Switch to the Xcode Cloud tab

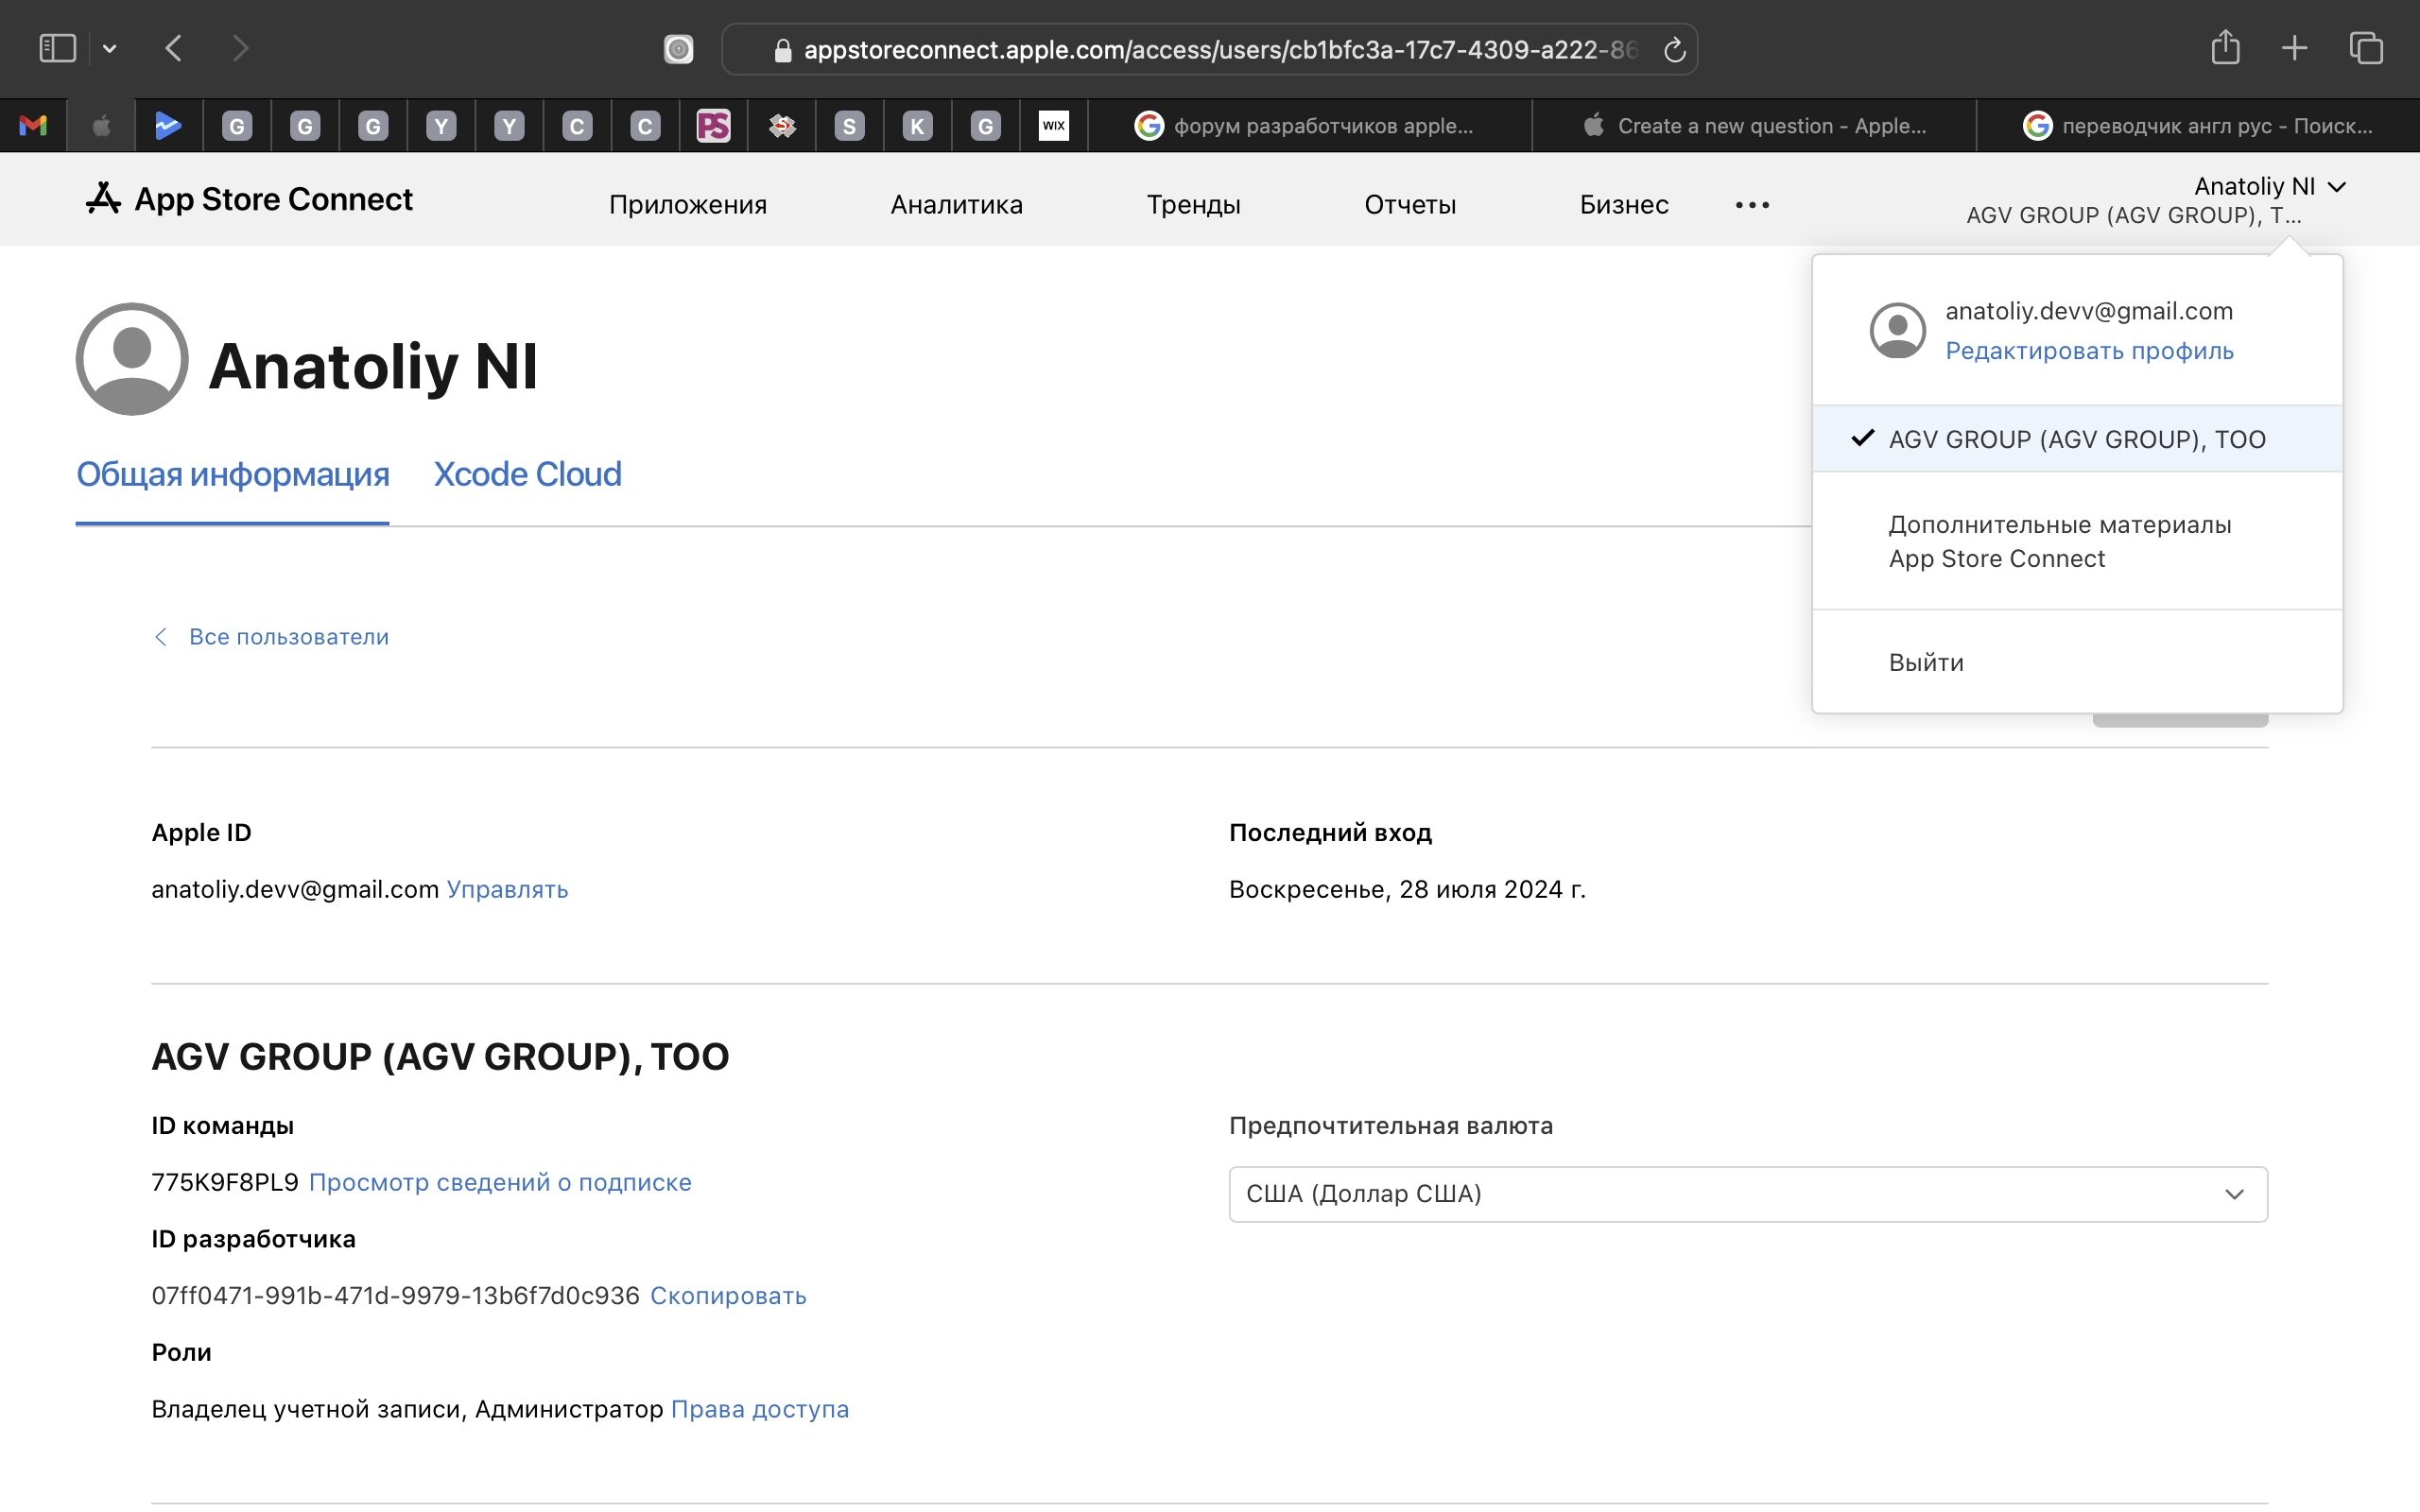[x=527, y=474]
